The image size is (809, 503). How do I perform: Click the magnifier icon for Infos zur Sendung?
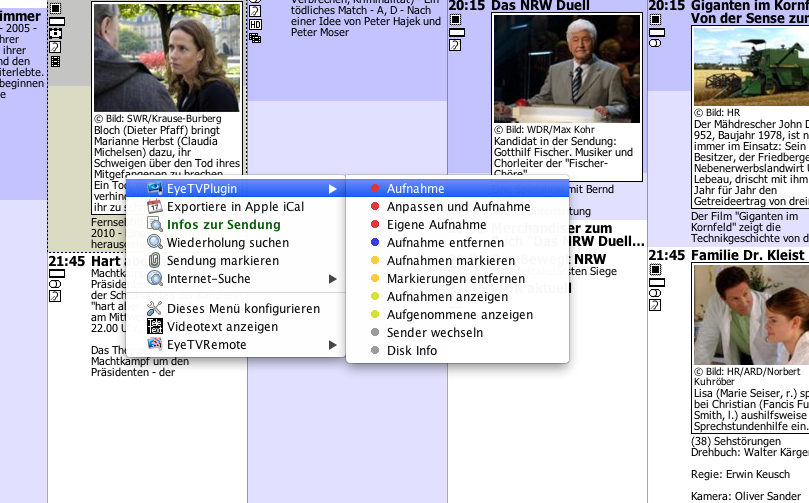154,224
